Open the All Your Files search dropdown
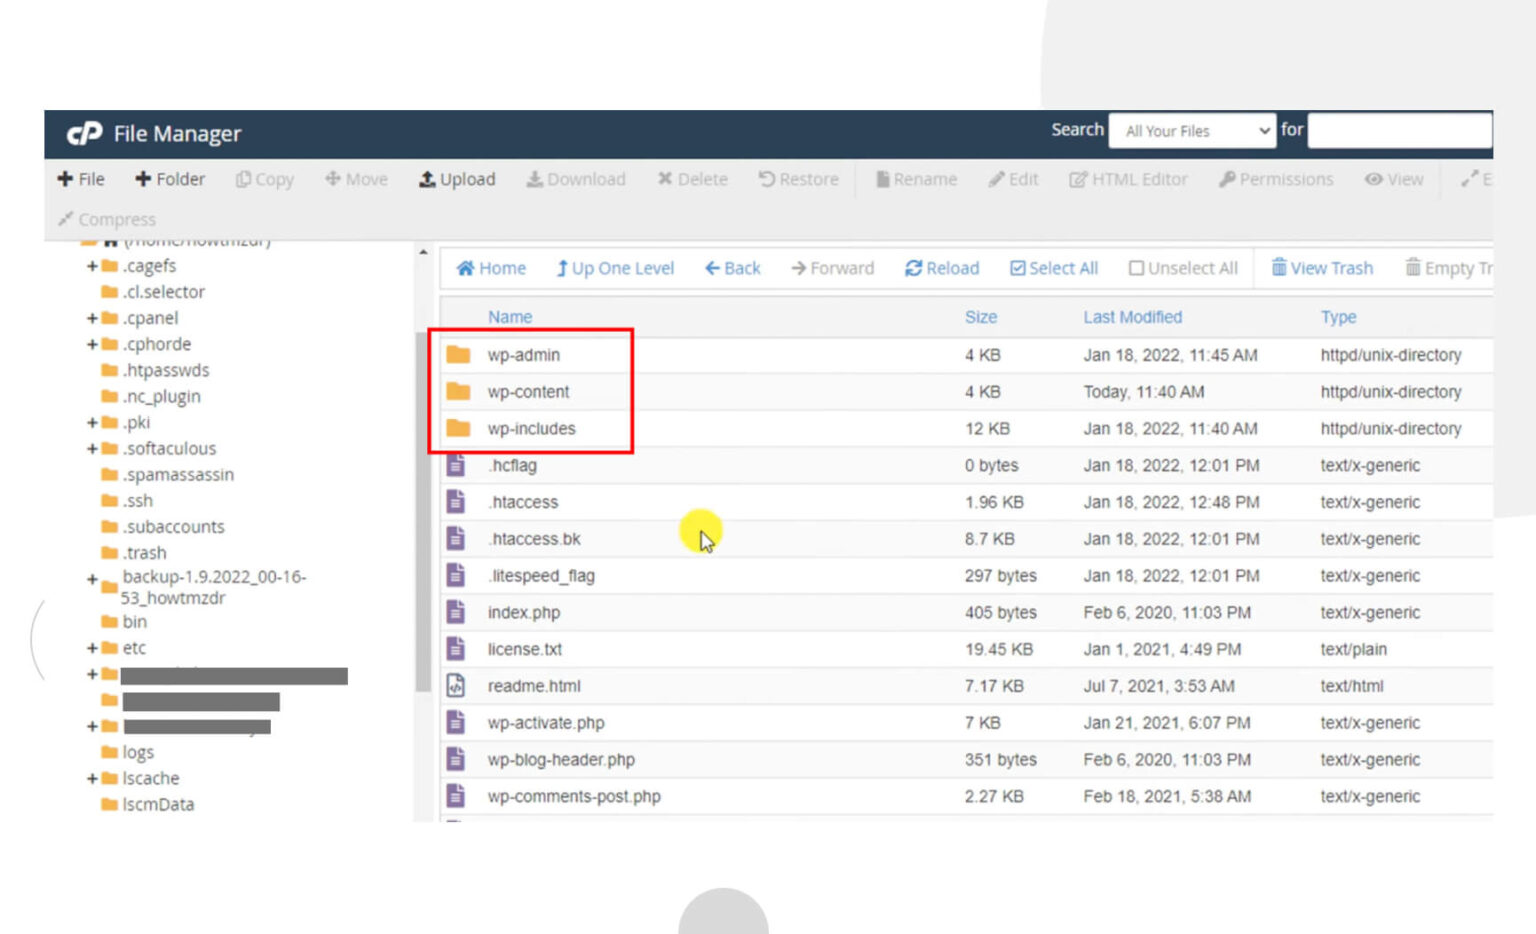 click(x=1192, y=130)
